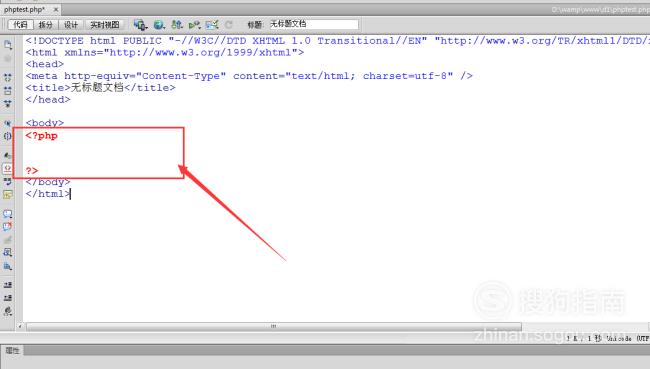The height and width of the screenshot is (369, 650).
Task: Click the Collapse Selection sidebar icon
Action: point(7,90)
